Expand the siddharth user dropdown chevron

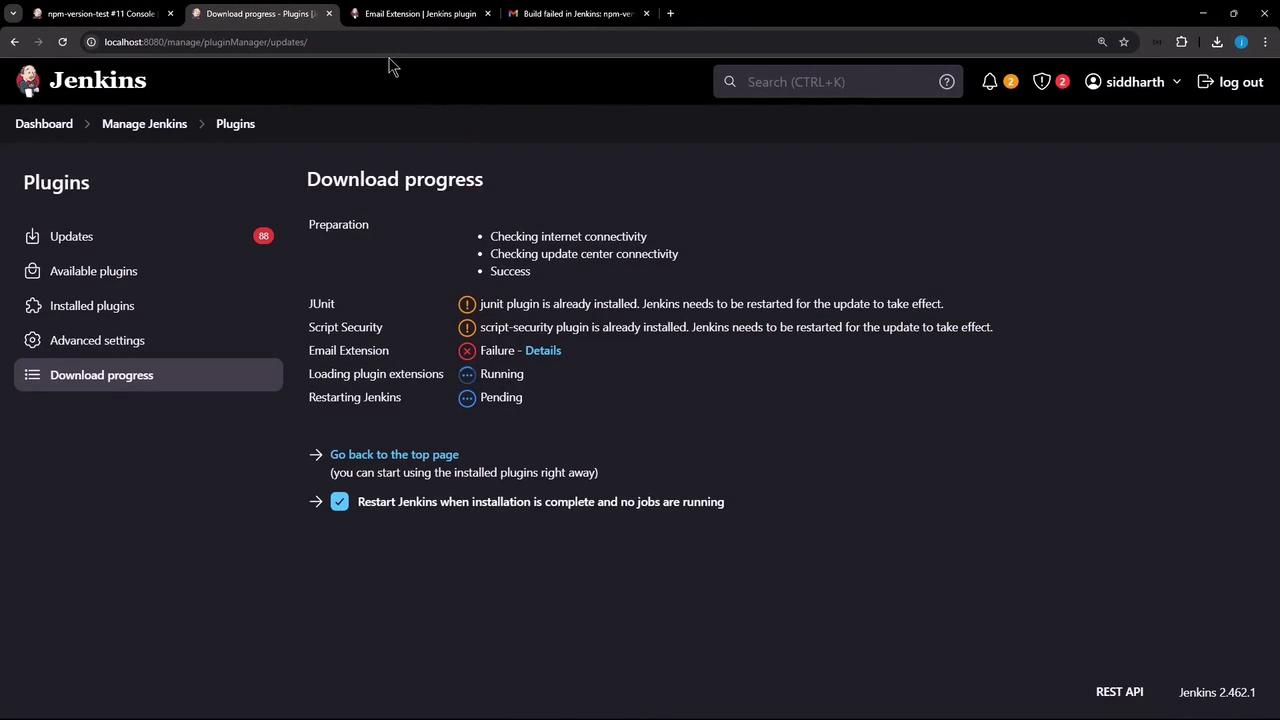pos(1177,82)
